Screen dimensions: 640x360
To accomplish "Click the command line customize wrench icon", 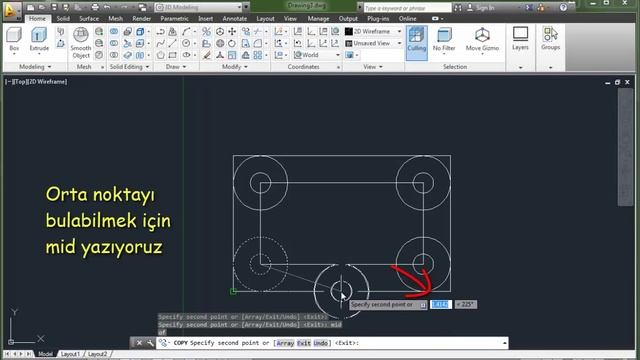I will pos(150,343).
